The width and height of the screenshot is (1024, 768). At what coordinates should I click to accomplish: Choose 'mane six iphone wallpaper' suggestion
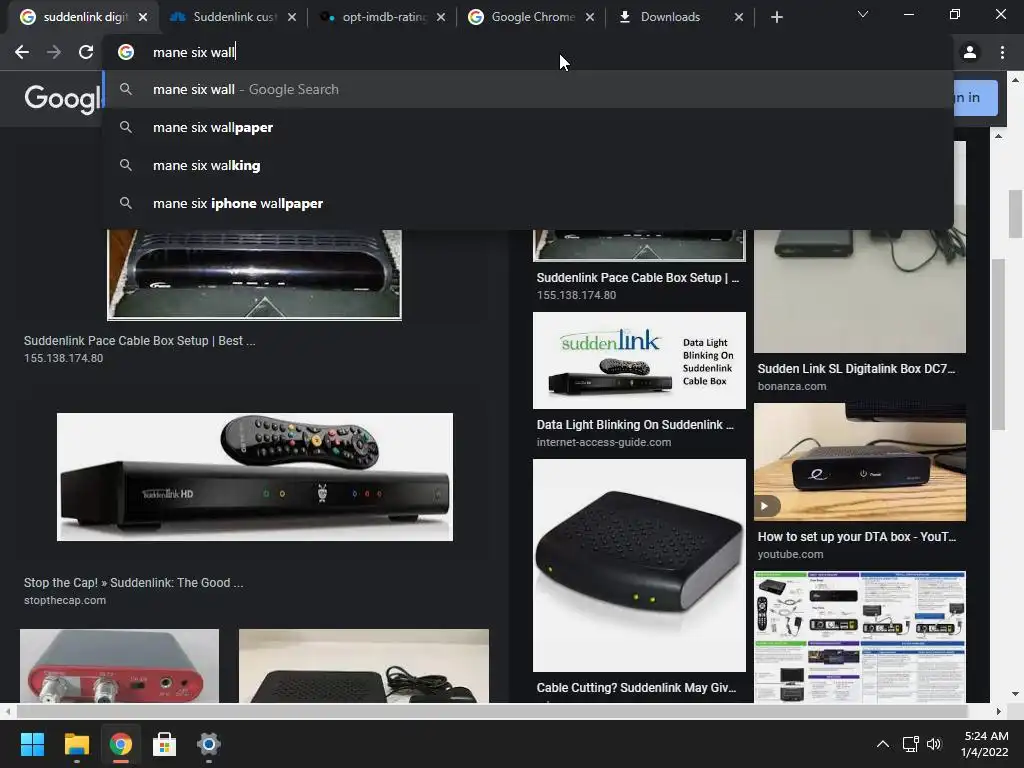tap(528, 203)
